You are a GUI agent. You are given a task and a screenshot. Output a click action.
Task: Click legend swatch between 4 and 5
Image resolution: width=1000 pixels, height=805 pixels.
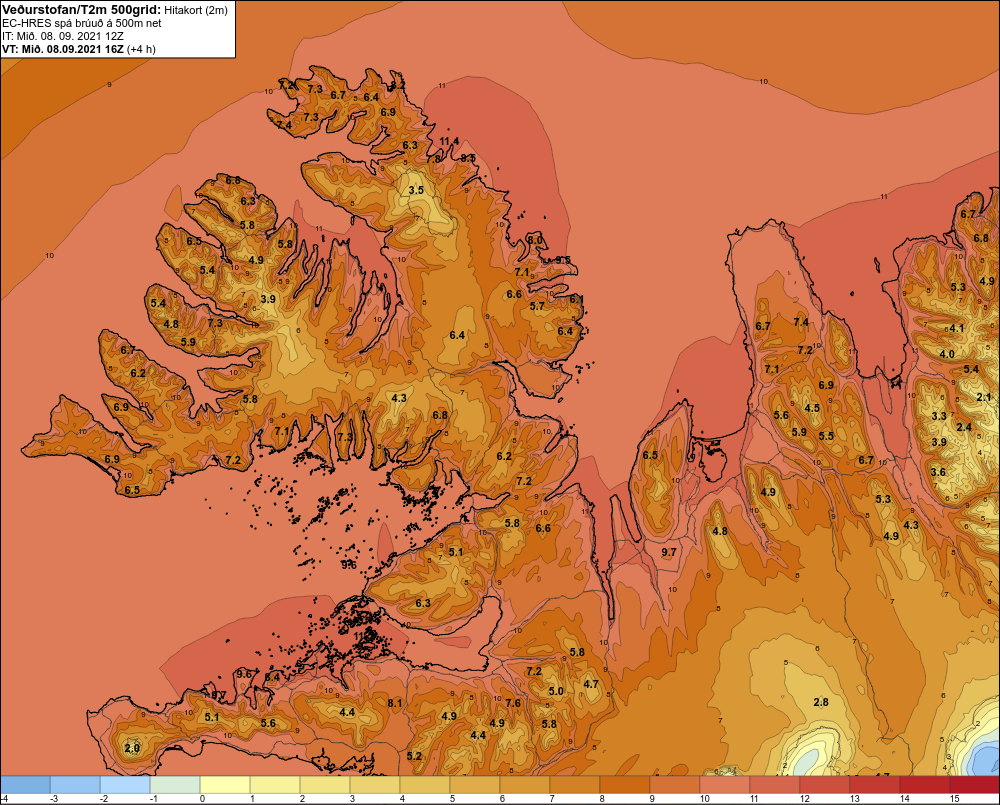click(425, 785)
